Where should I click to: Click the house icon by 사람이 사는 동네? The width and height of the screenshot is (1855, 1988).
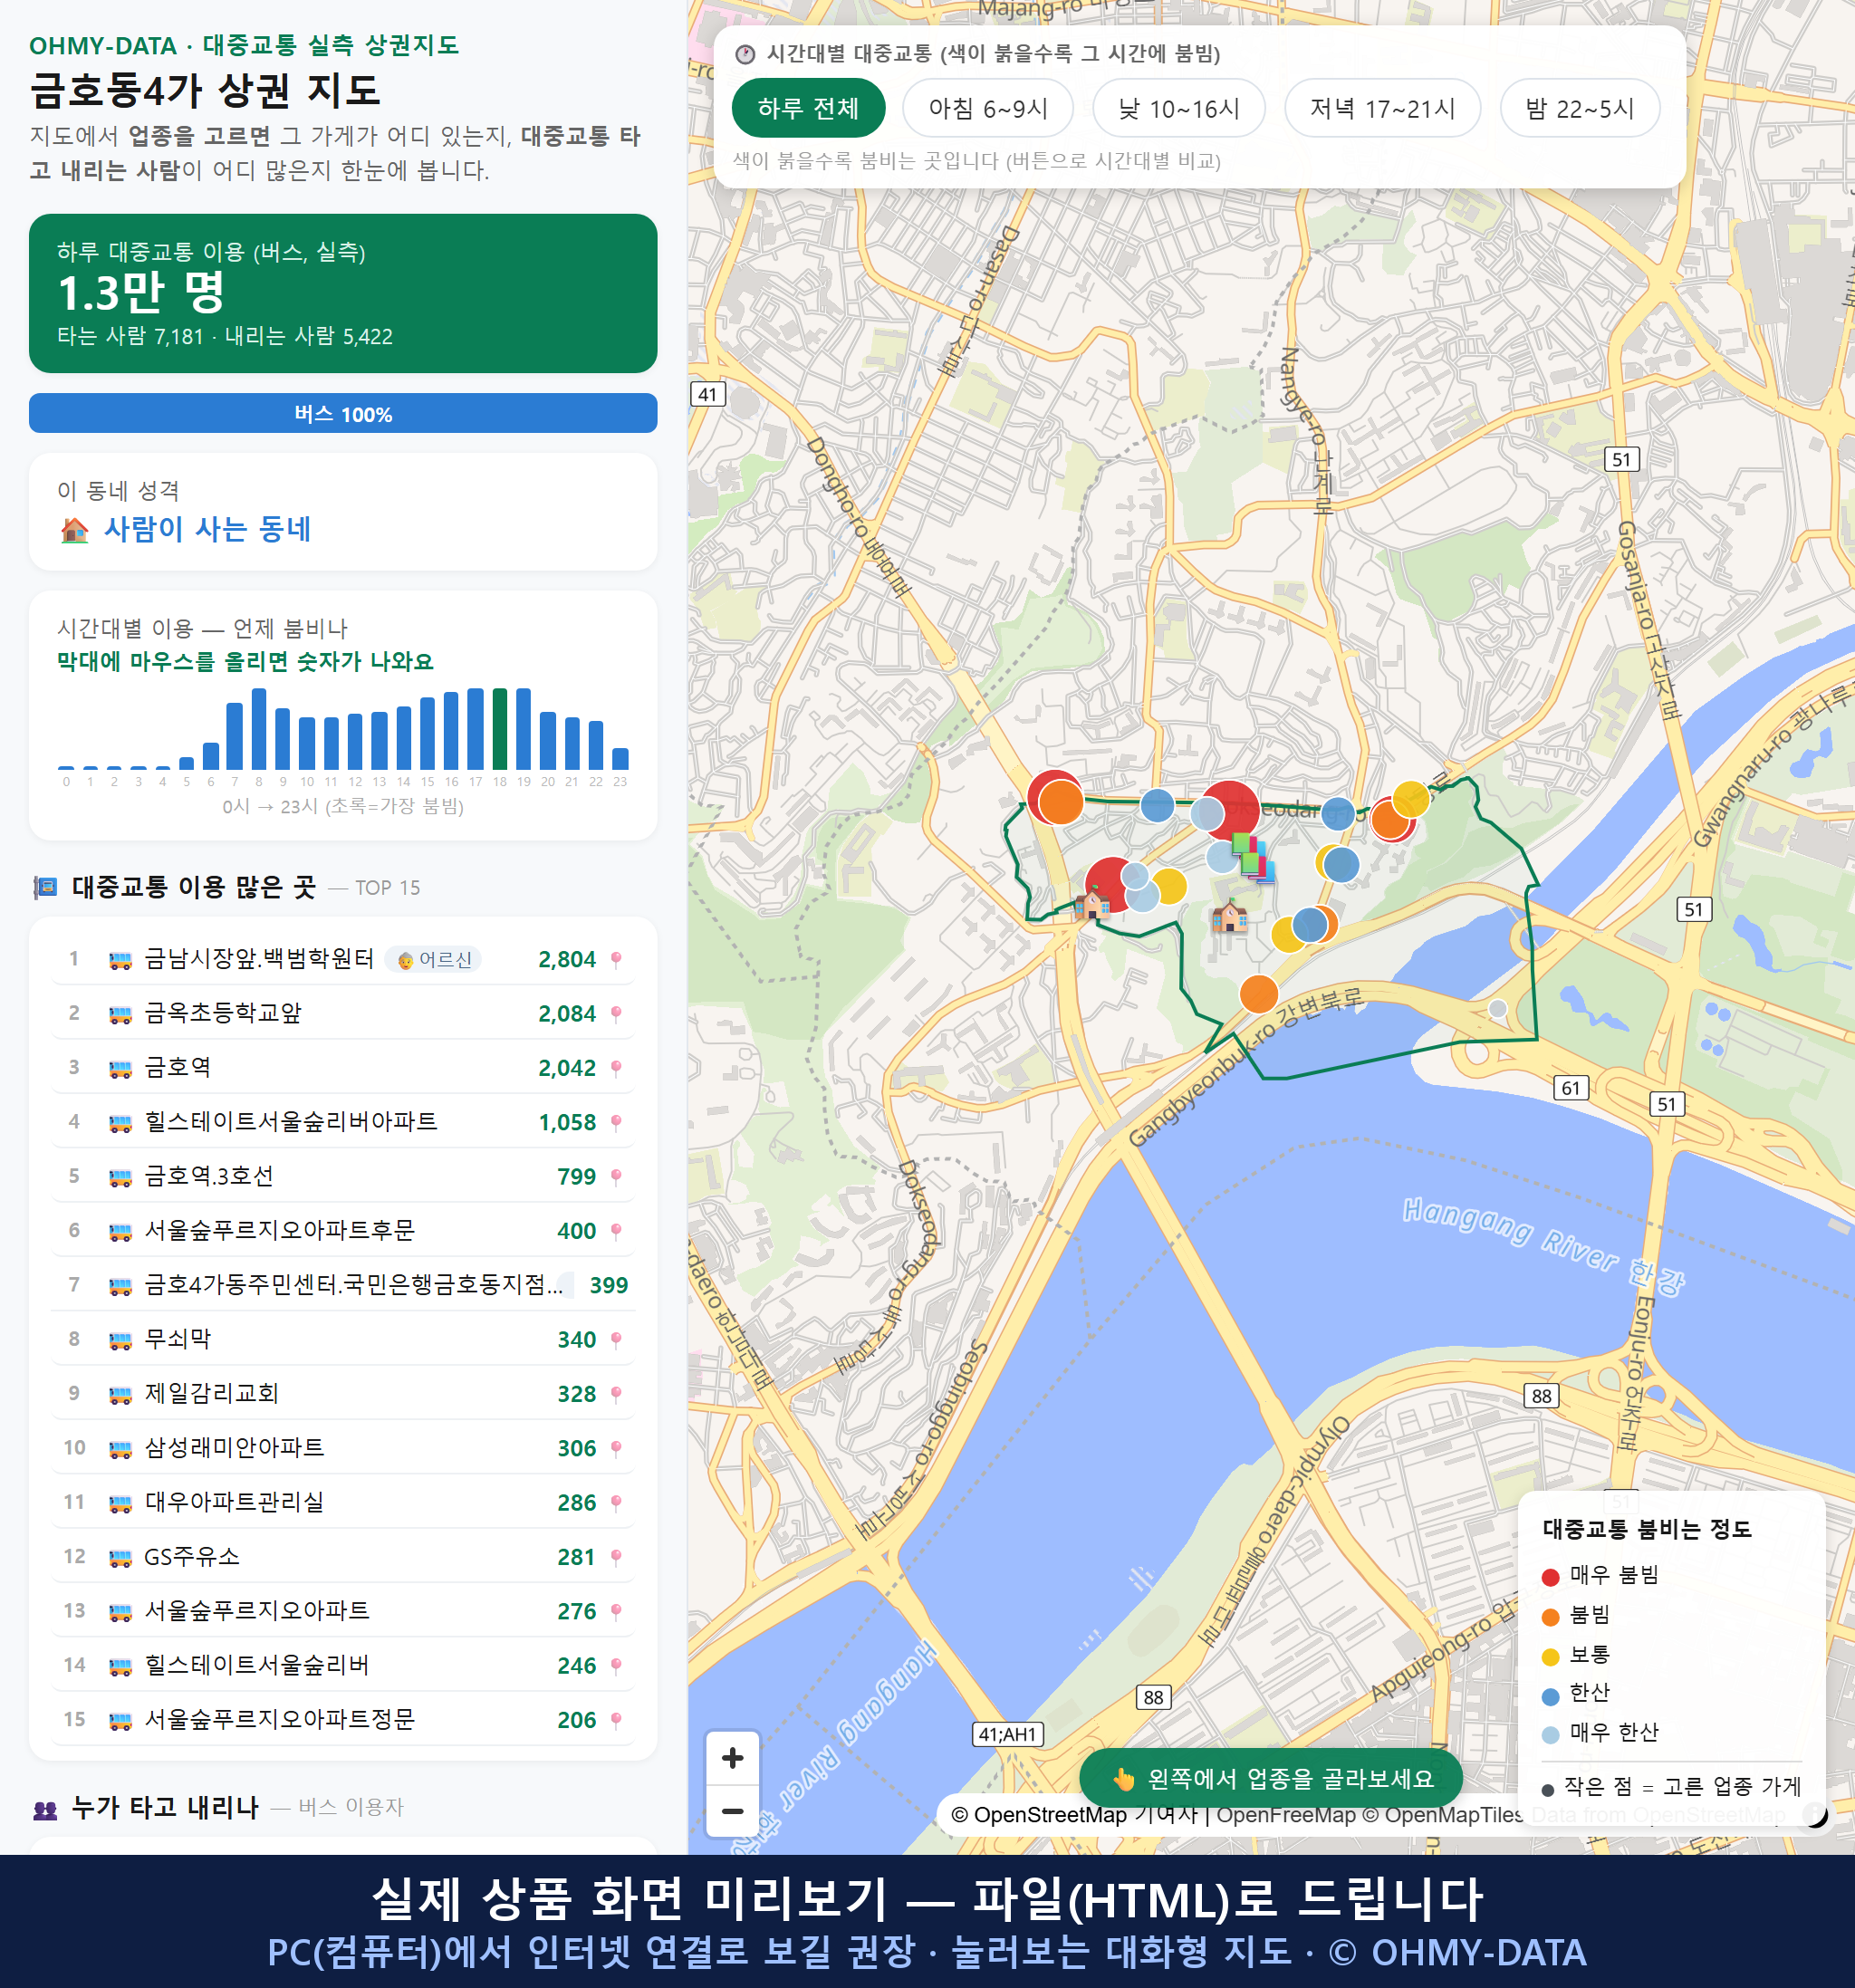click(x=74, y=530)
